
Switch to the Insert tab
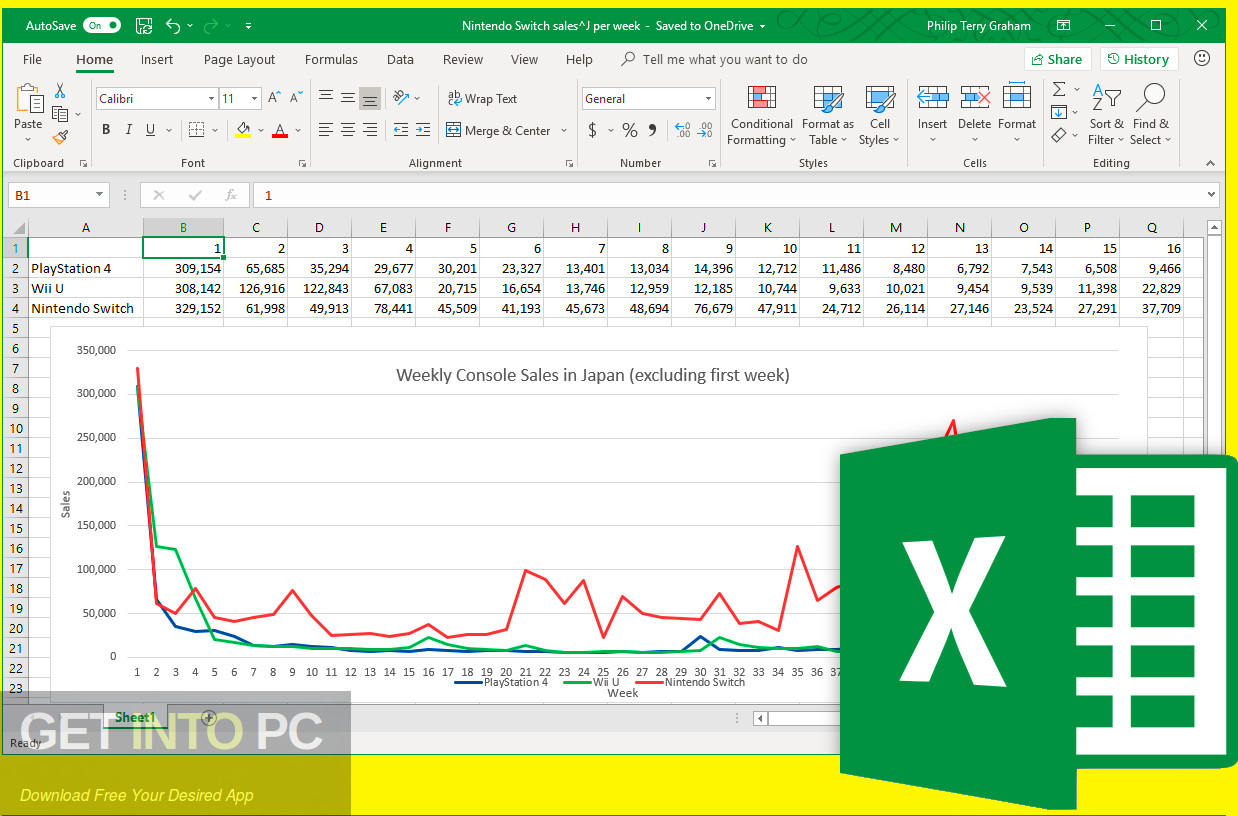point(157,59)
